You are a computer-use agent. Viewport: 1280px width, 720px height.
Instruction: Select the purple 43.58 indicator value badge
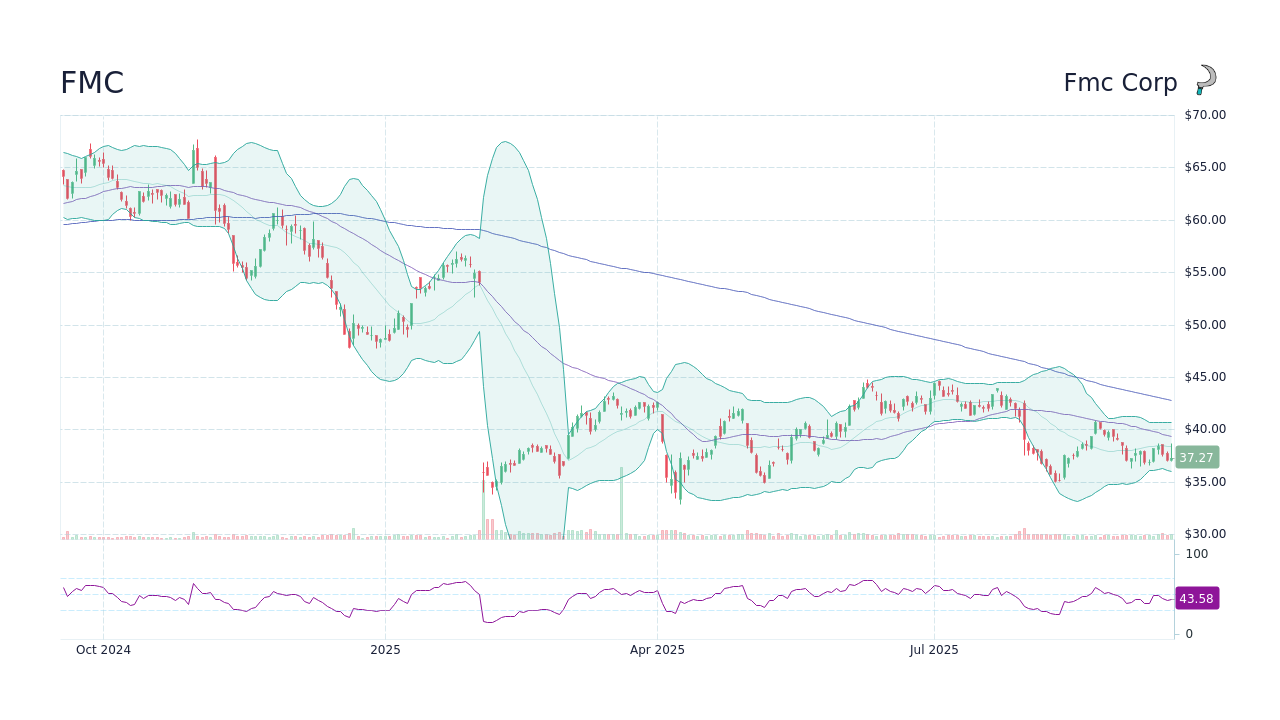click(x=1197, y=598)
